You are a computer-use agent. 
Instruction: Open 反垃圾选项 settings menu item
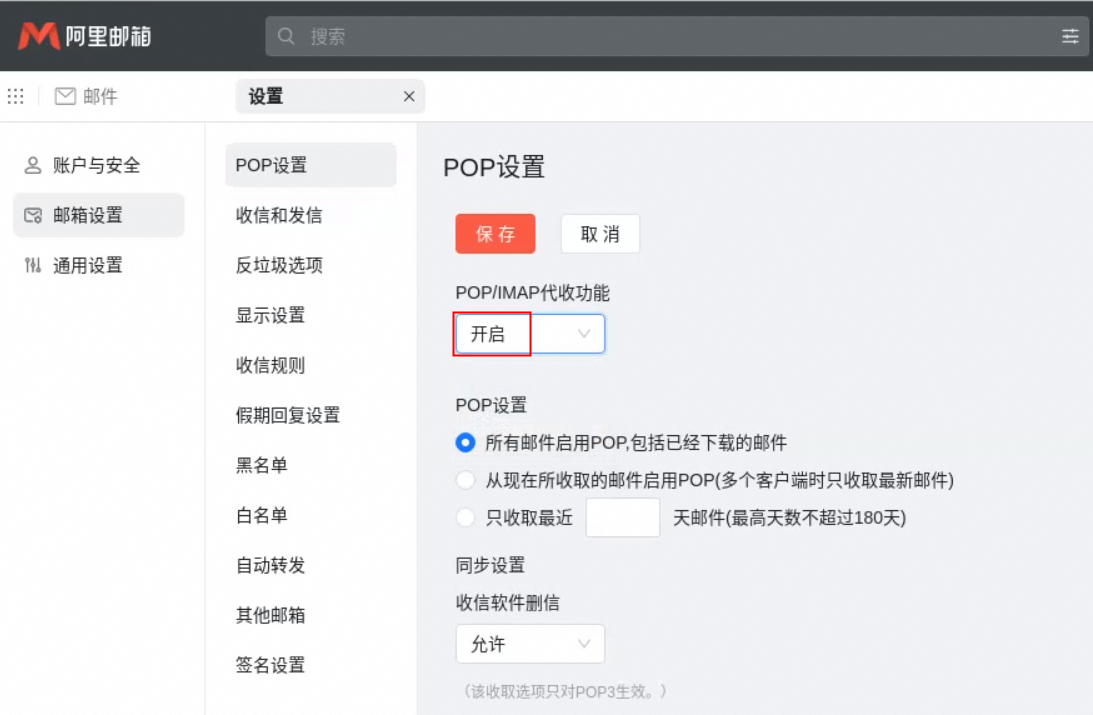[279, 266]
